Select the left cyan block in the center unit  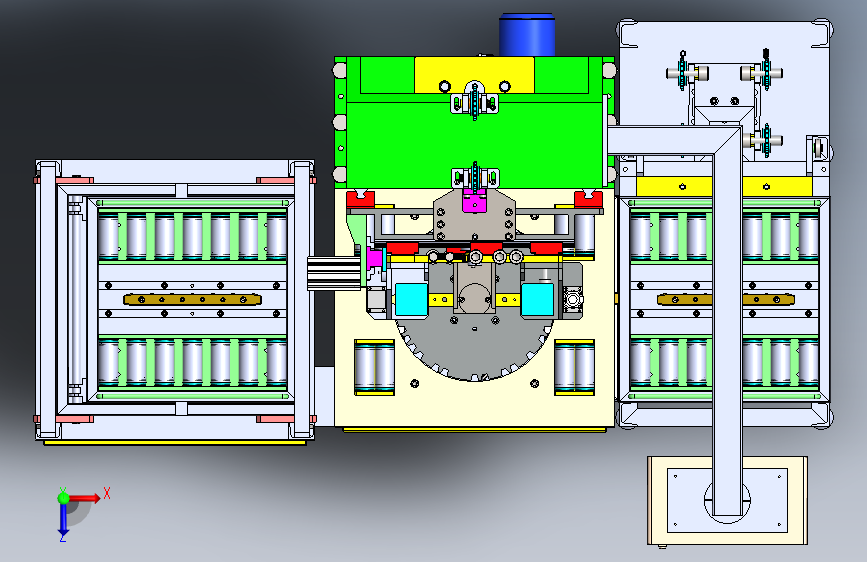411,300
